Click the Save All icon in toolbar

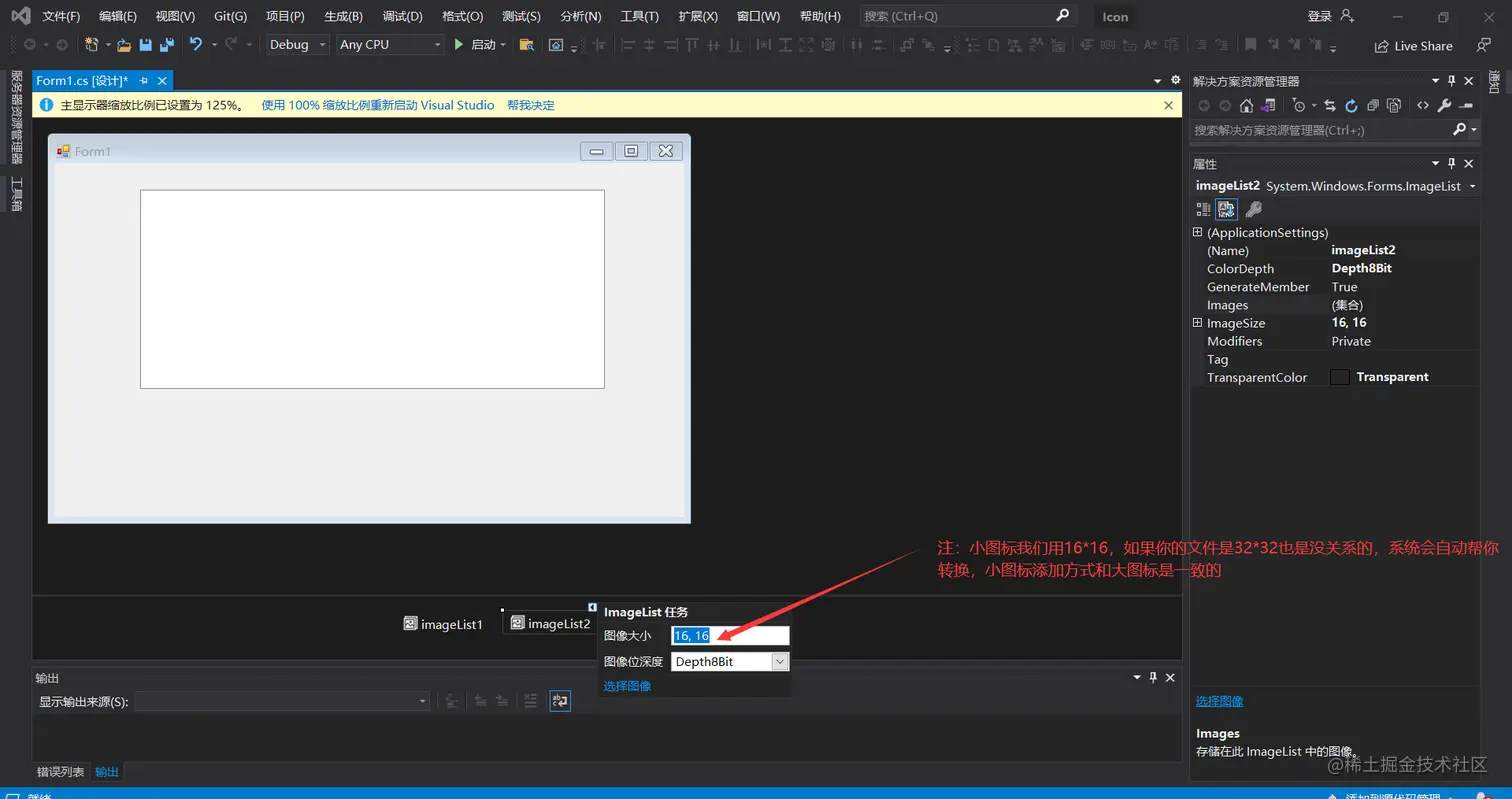point(166,45)
